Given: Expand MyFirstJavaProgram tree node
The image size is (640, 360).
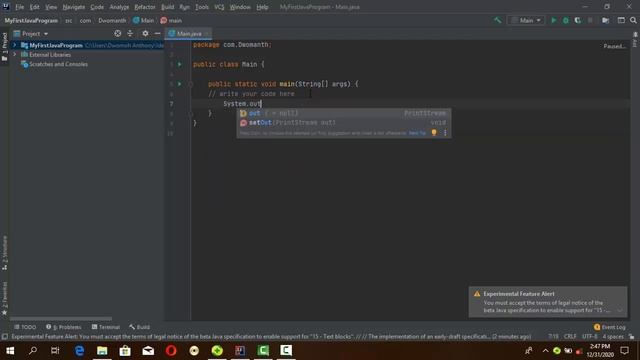Looking at the screenshot, I should point(15,45).
